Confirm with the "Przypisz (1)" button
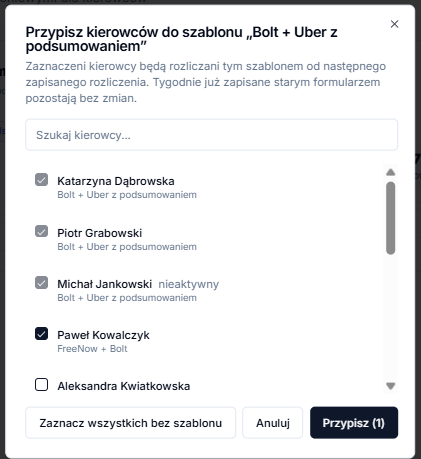421x459 pixels. point(354,423)
